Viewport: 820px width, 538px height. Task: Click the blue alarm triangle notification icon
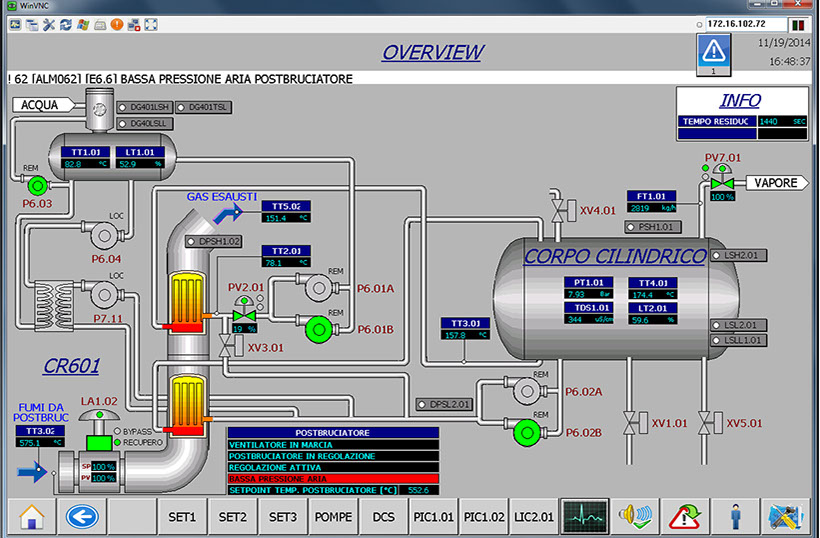coord(714,50)
